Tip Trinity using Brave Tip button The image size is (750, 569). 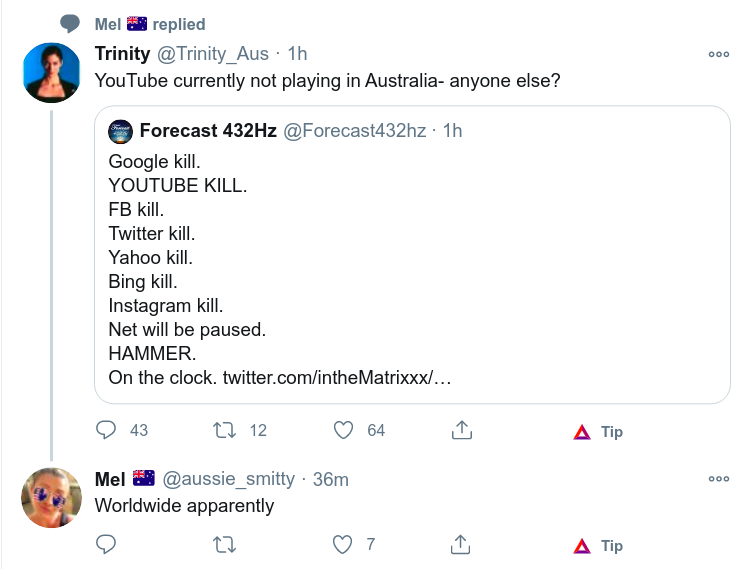[x=598, y=432]
